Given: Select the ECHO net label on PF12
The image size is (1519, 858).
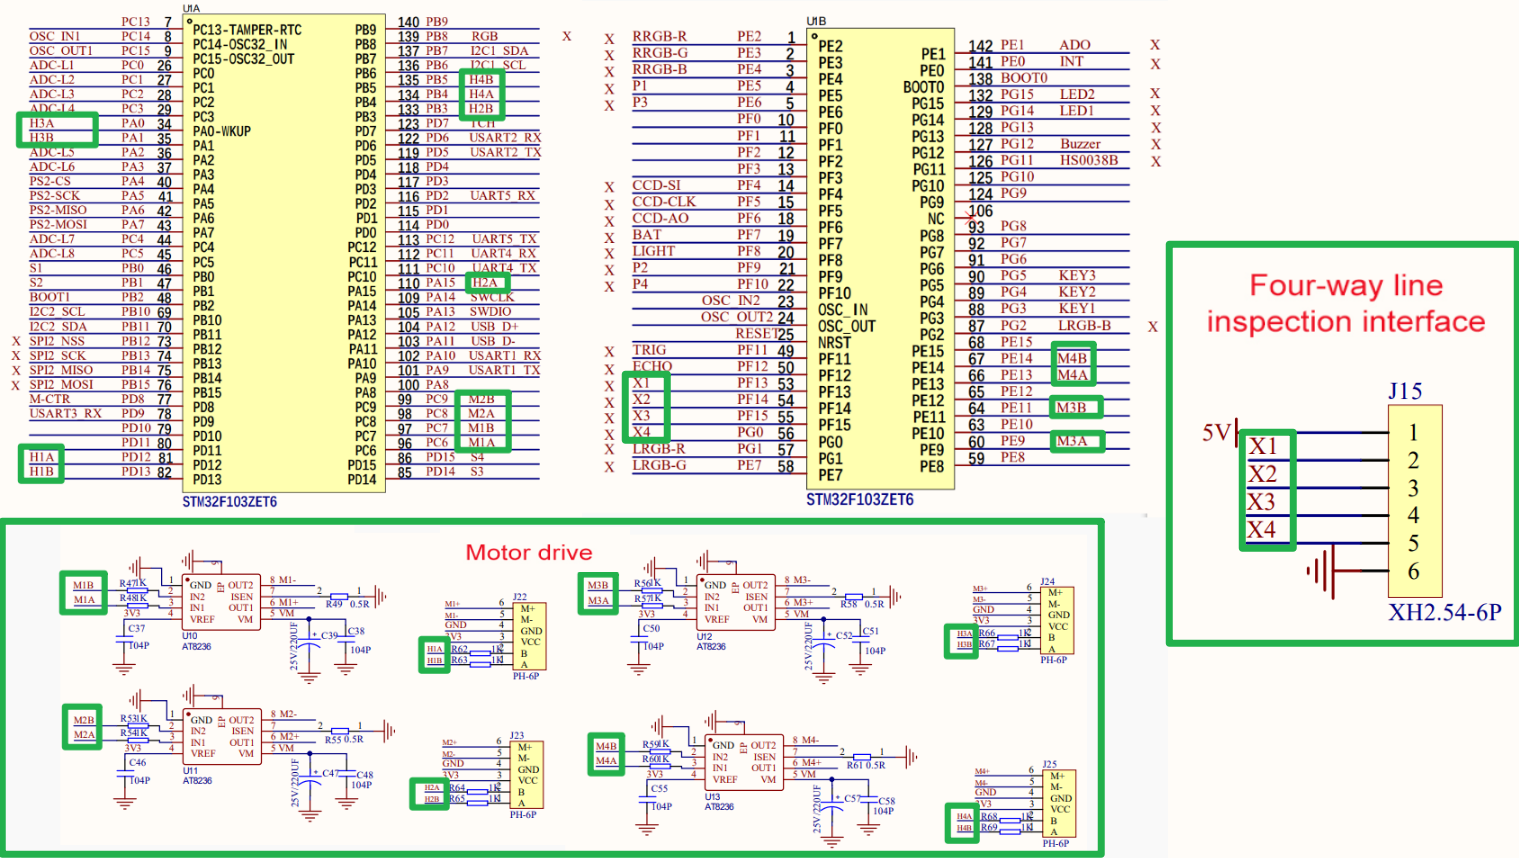Looking at the screenshot, I should tap(652, 366).
